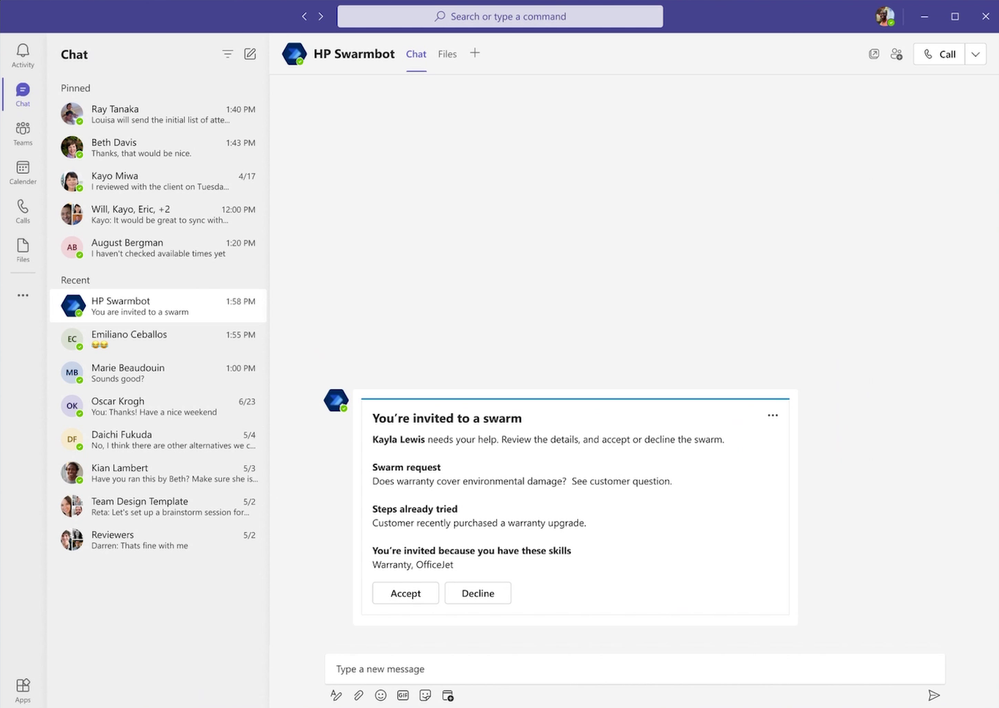Accept the swarm invitation
This screenshot has height=708, width=999.
click(x=405, y=593)
